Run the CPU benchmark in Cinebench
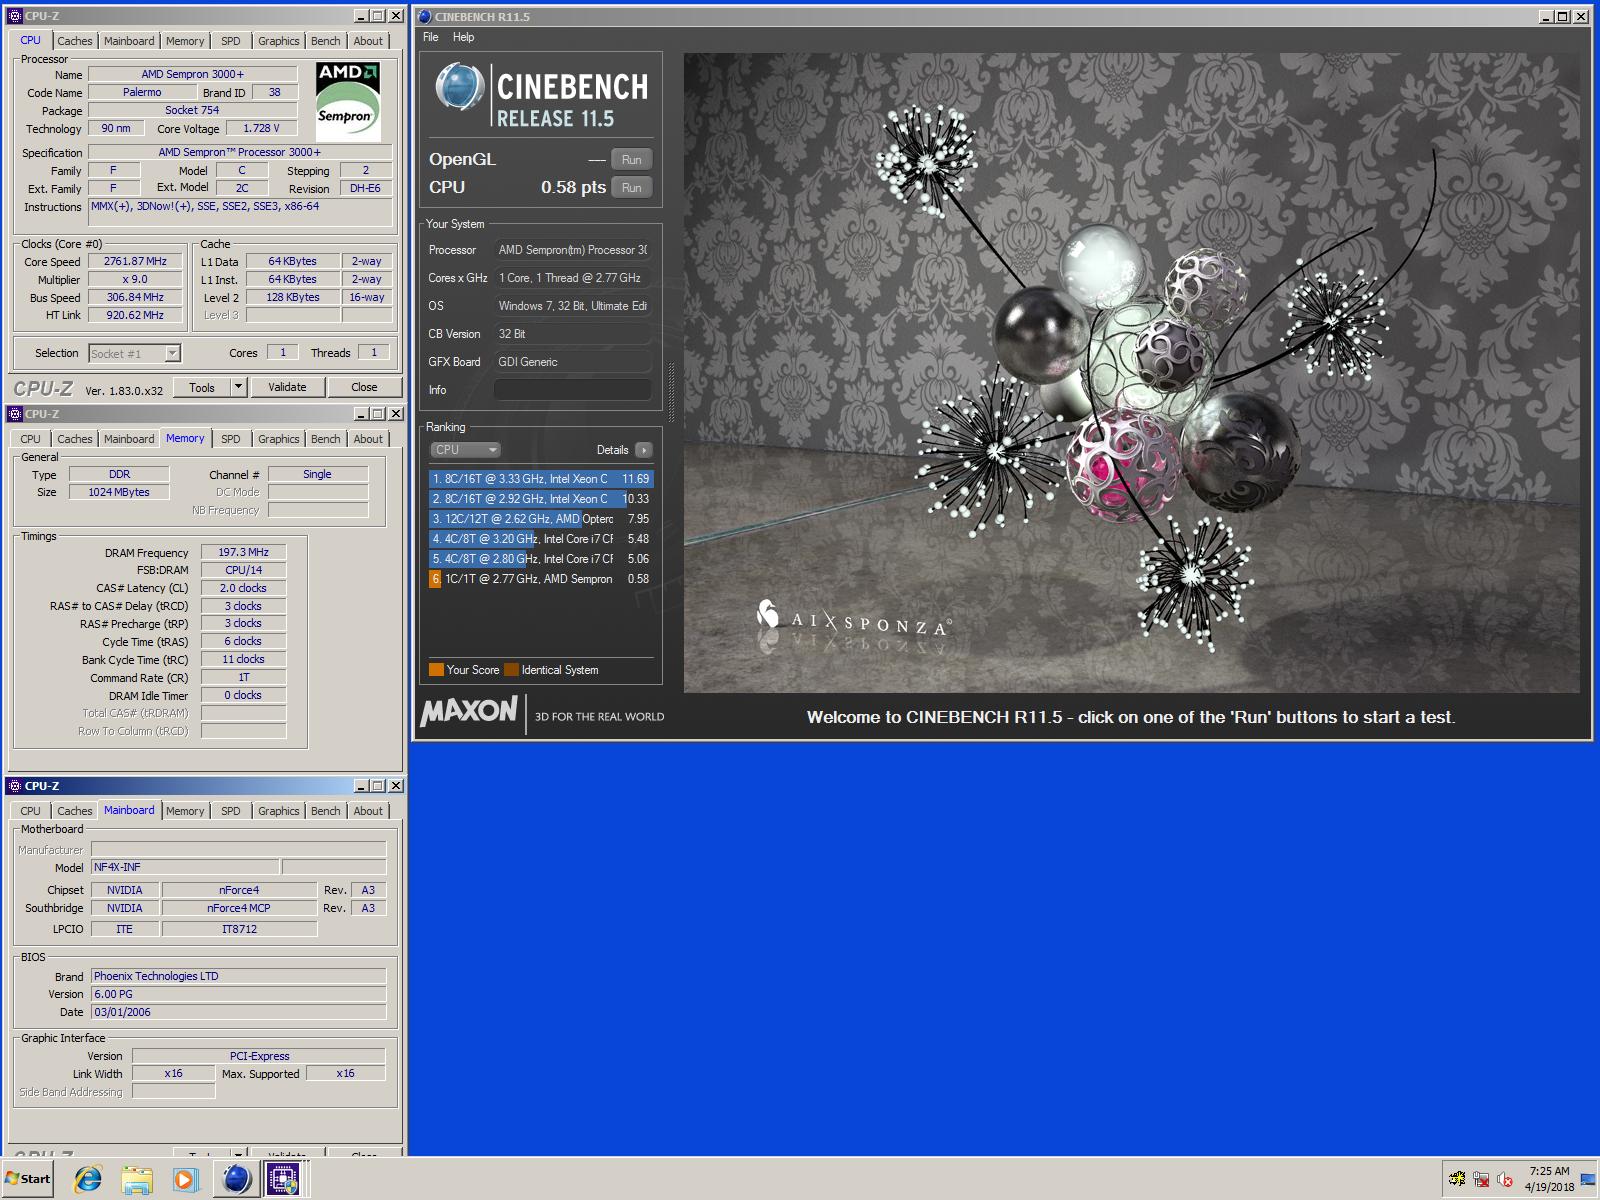This screenshot has width=1600, height=1200. 632,188
